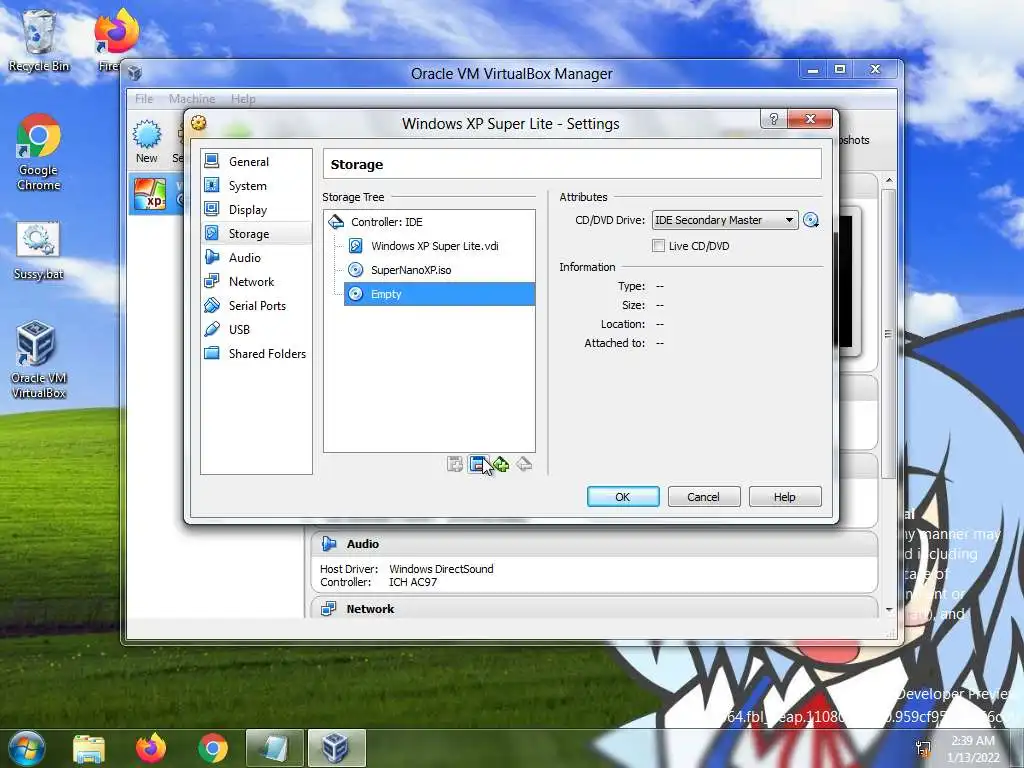Click the notepad-like taskbar button
The height and width of the screenshot is (768, 1024).
(x=274, y=748)
